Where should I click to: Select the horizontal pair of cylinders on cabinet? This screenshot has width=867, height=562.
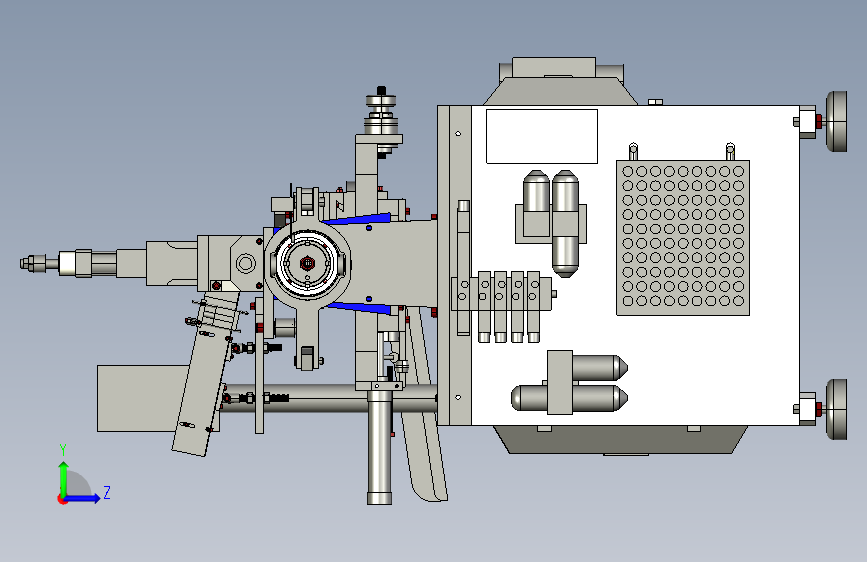tap(570, 383)
